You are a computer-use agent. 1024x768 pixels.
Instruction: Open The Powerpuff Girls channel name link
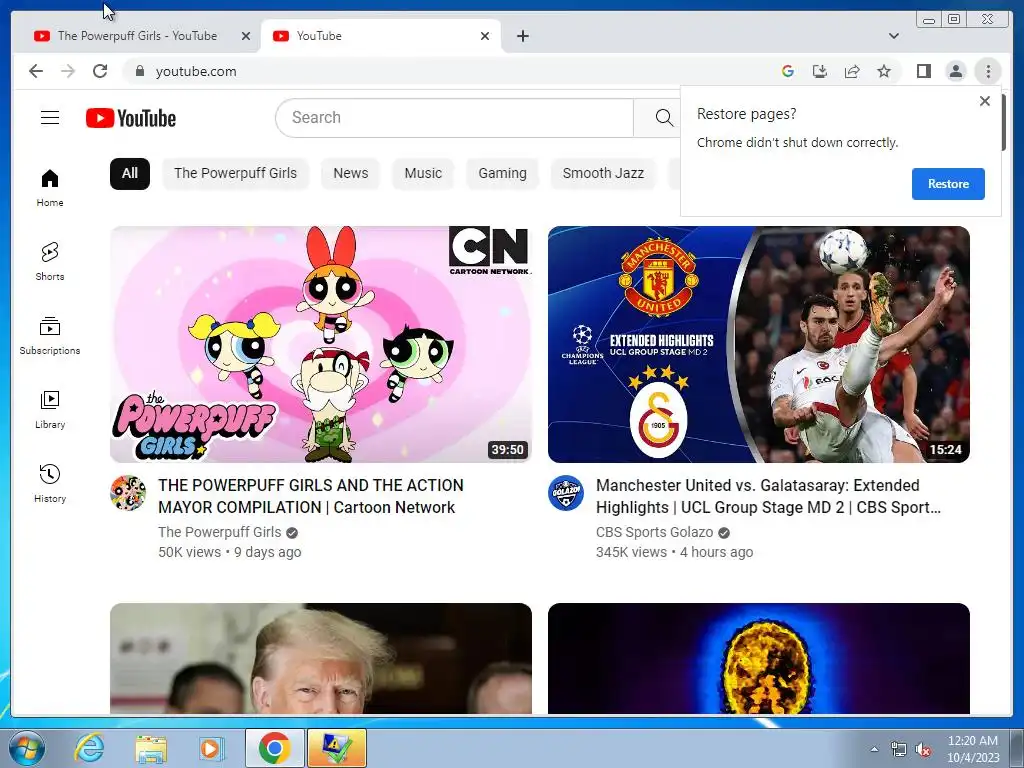(x=219, y=532)
